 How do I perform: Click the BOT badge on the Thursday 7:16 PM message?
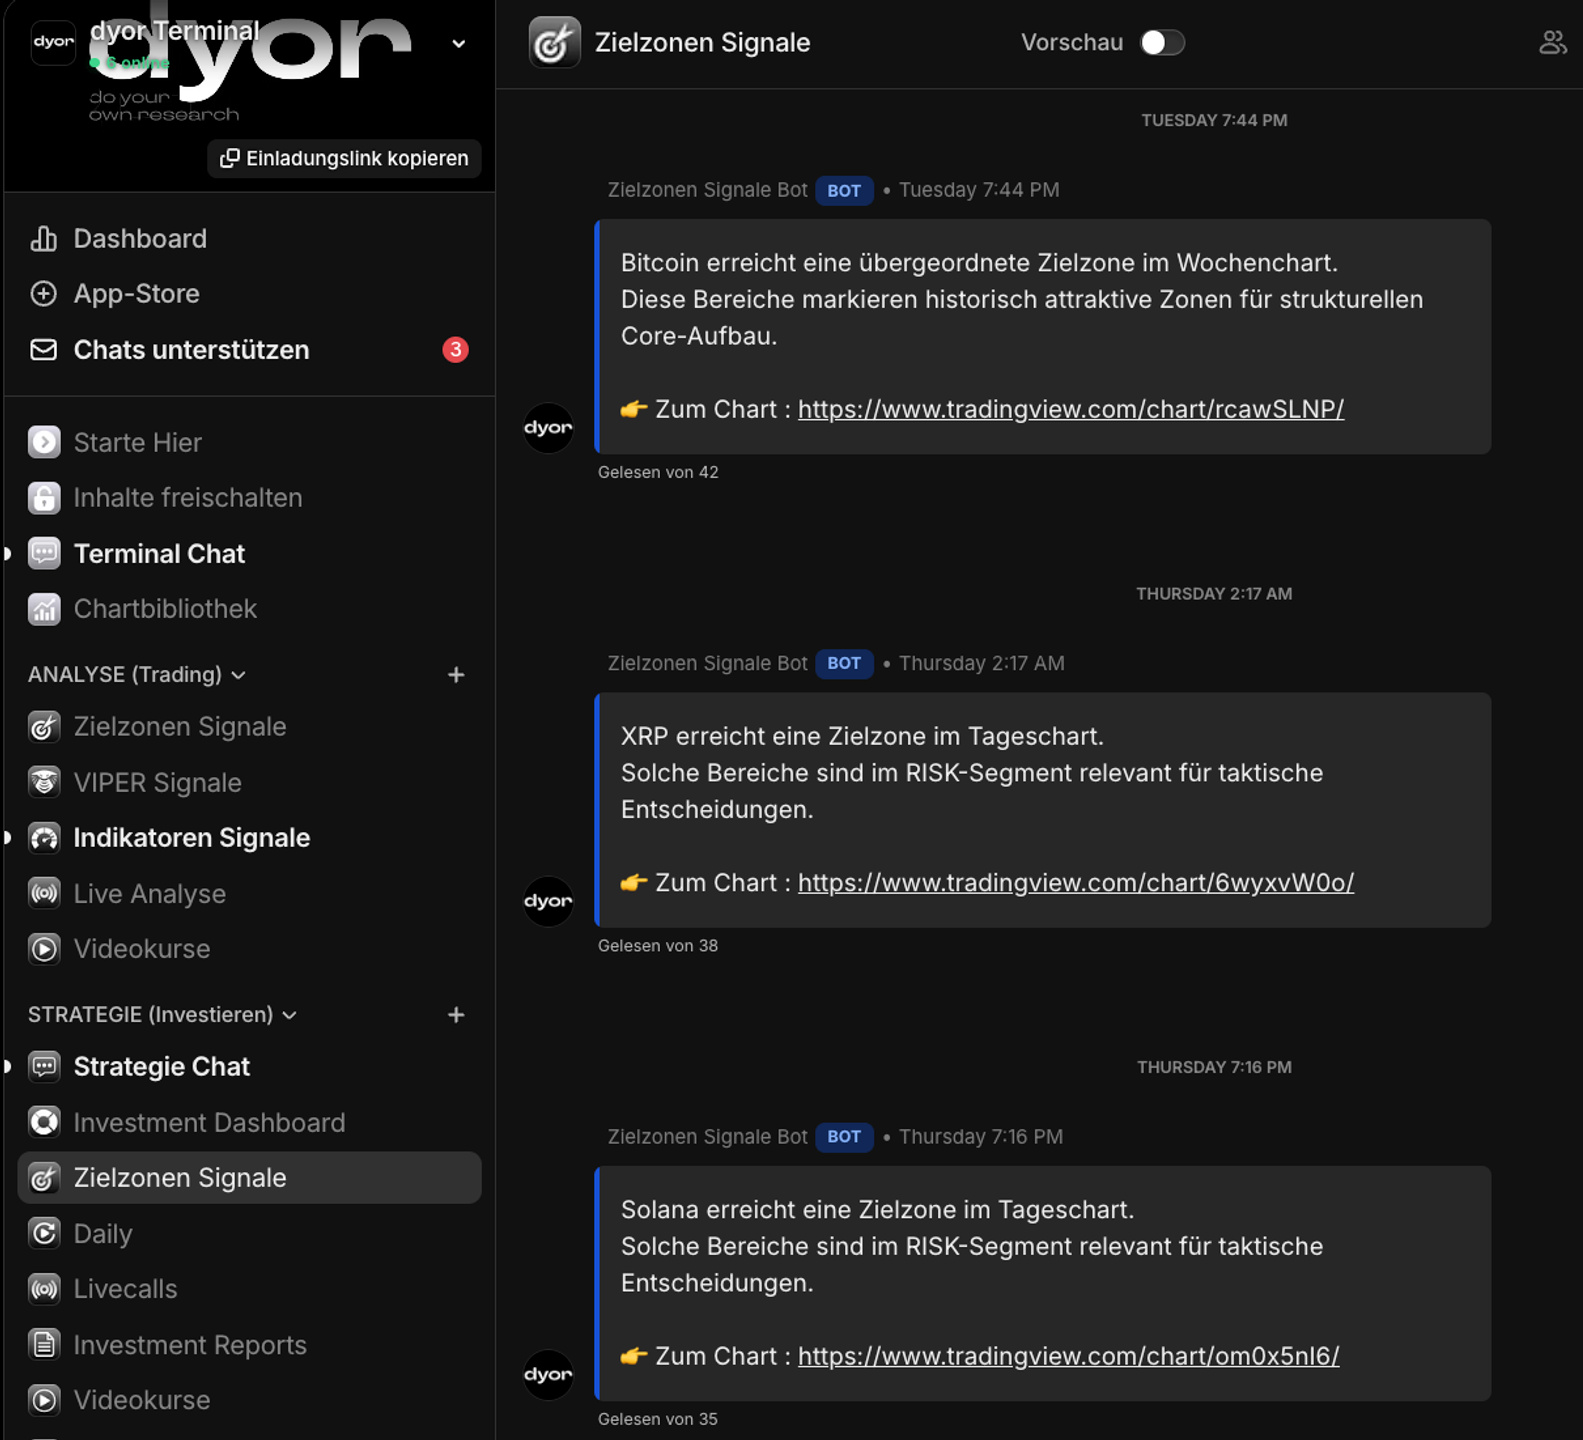[x=844, y=1137]
